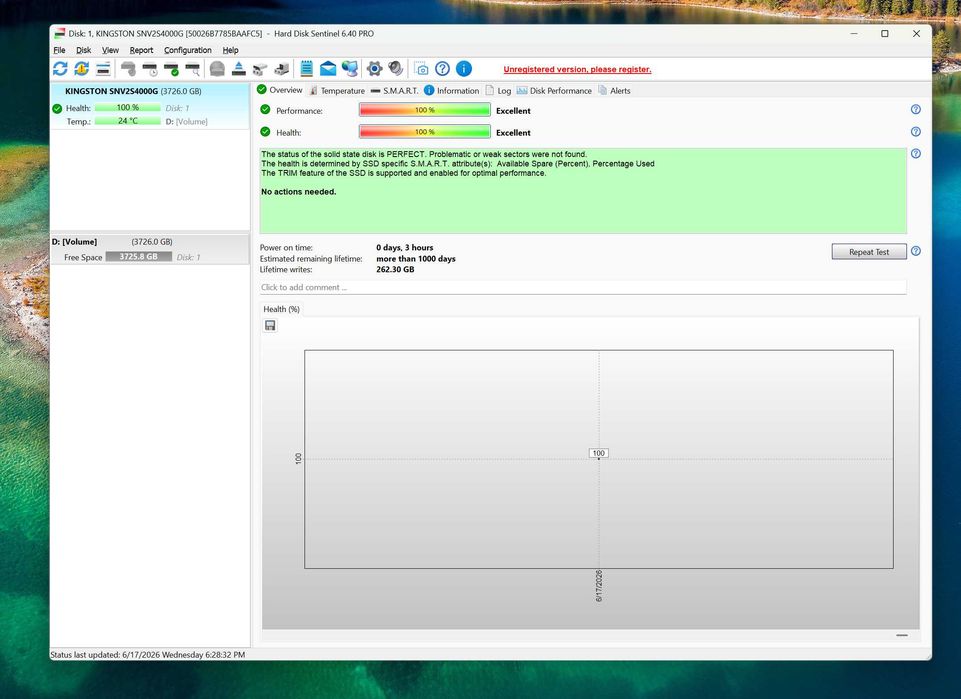Screen dimensions: 961x699
Task: Switch to the S.M.A.R.T. tab
Action: point(395,91)
